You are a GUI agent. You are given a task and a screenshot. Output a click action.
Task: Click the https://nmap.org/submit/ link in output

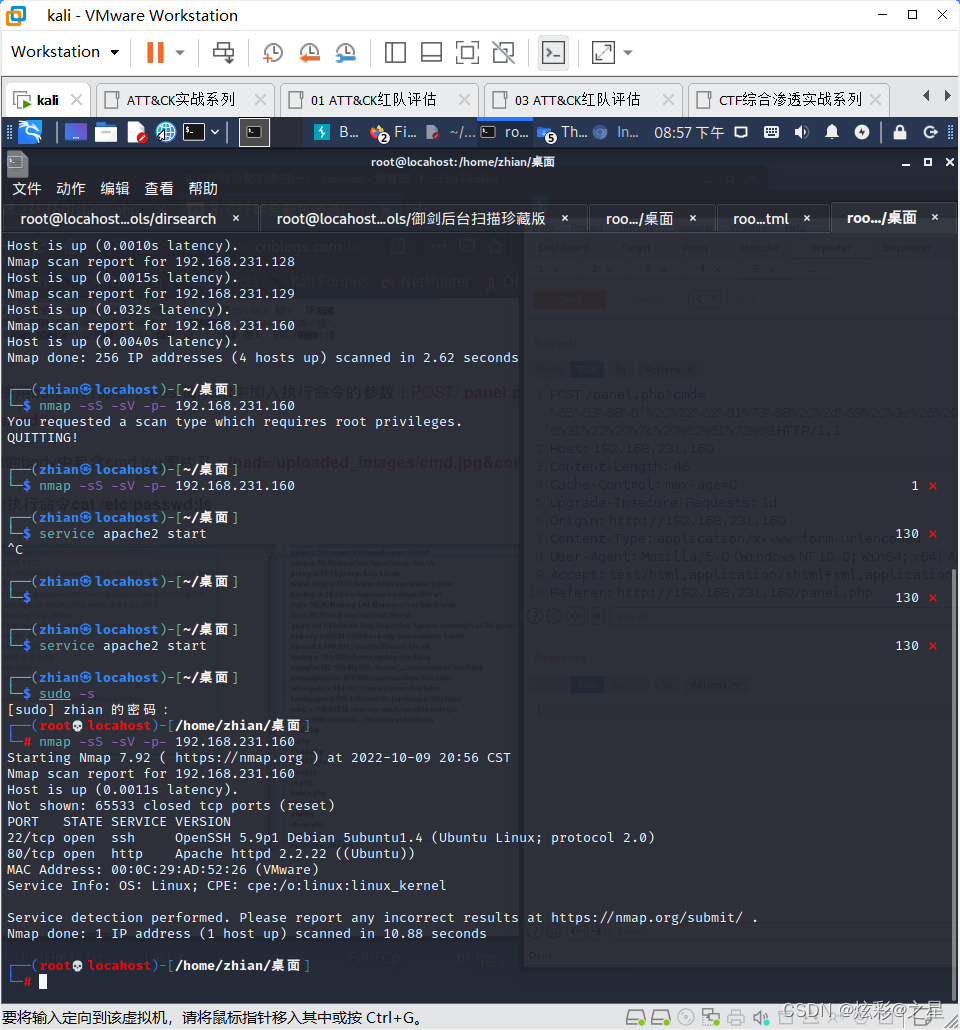click(x=647, y=918)
